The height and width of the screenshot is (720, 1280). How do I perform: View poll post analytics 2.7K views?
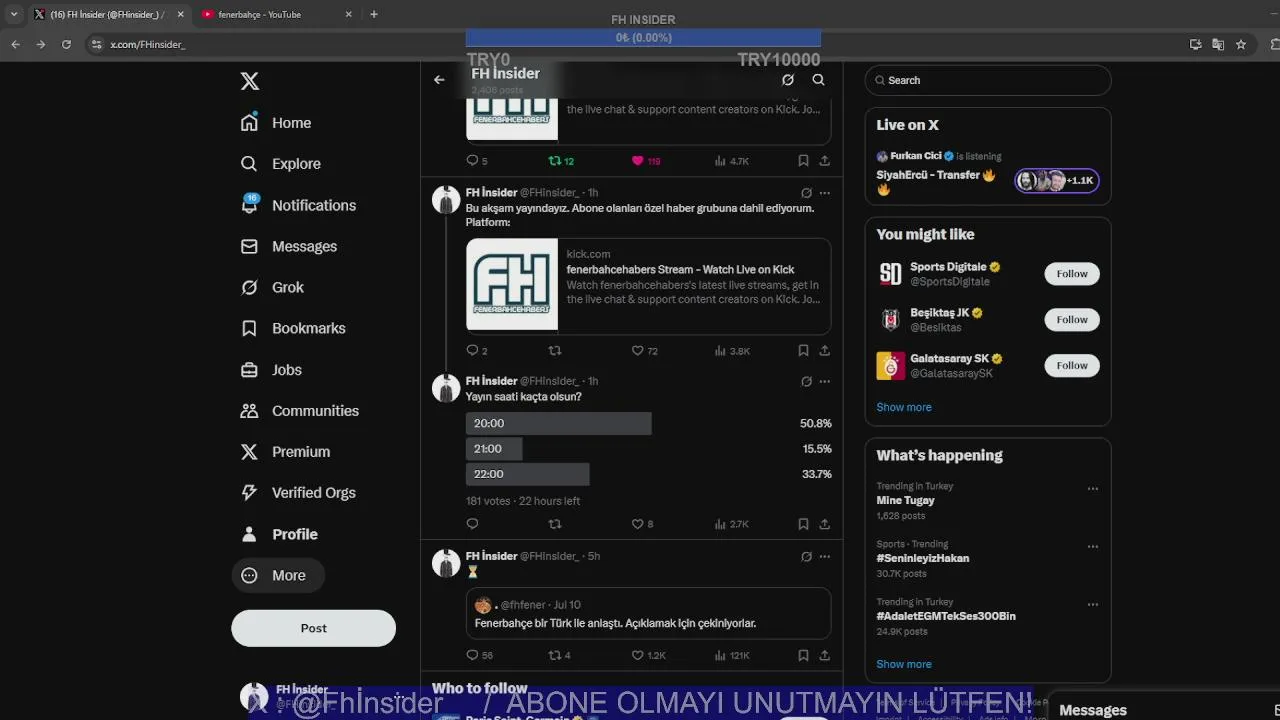click(732, 524)
